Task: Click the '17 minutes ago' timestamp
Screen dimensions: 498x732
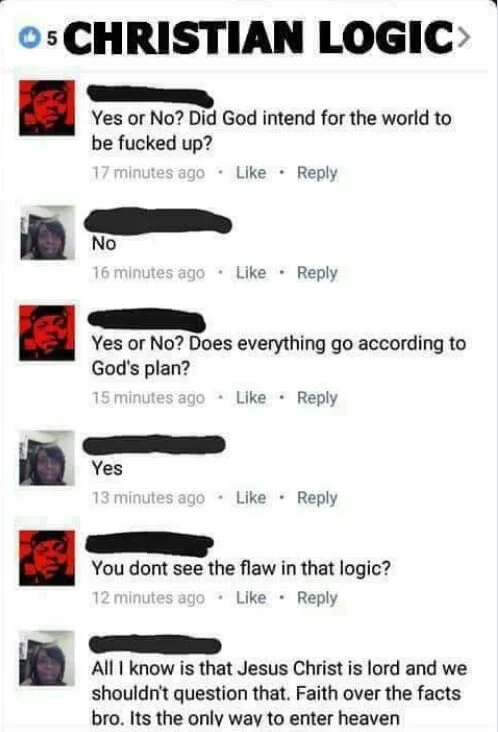Action: pos(148,173)
